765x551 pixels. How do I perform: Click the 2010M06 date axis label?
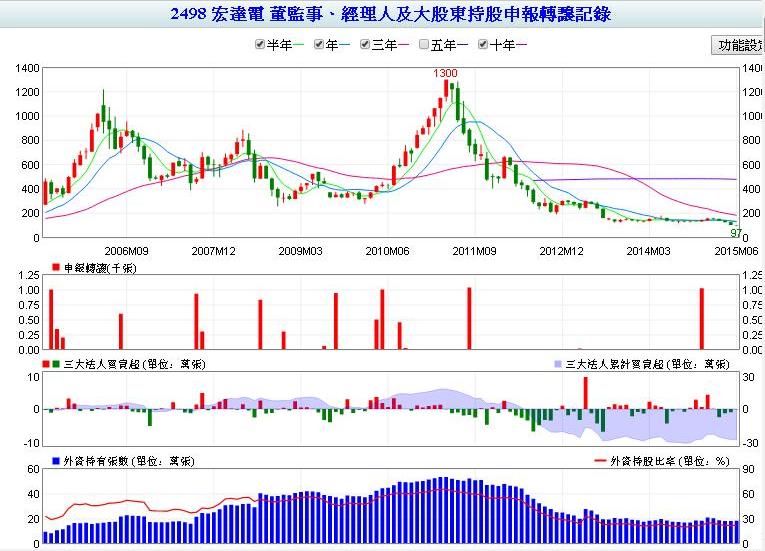point(387,251)
